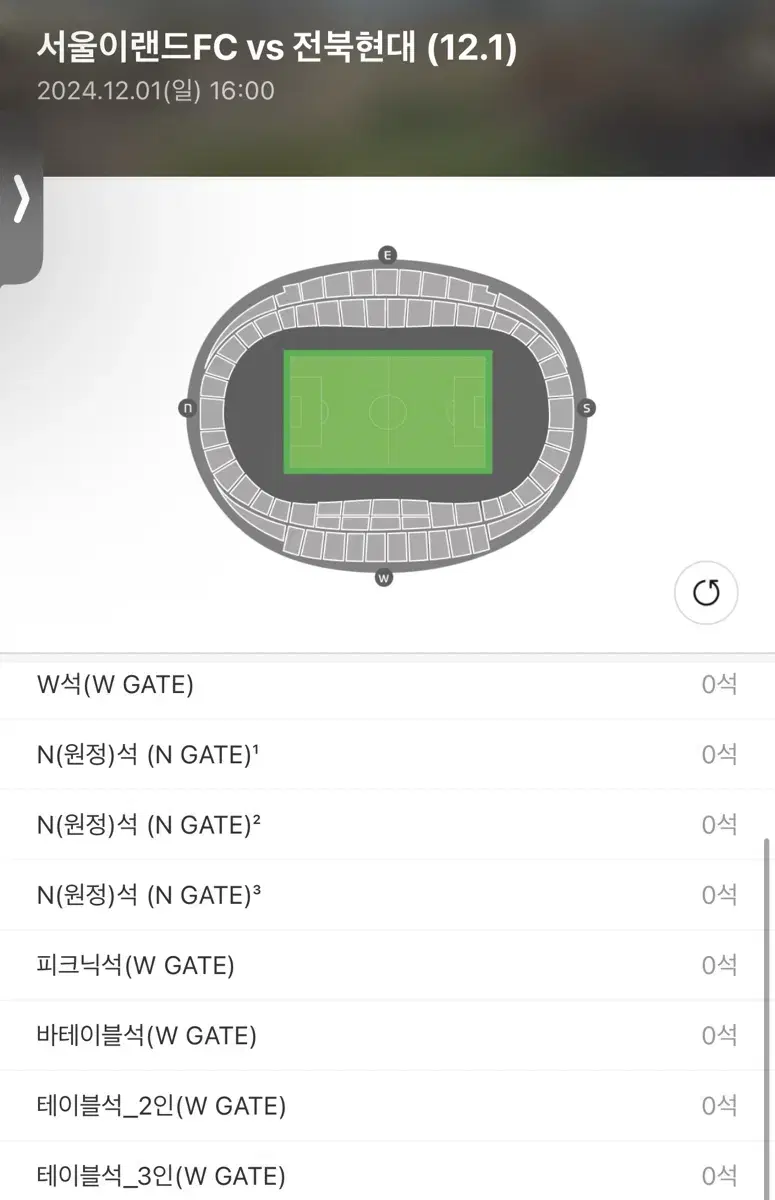The height and width of the screenshot is (1200, 775).
Task: Reset the stadium map view with refresh icon
Action: tap(706, 593)
